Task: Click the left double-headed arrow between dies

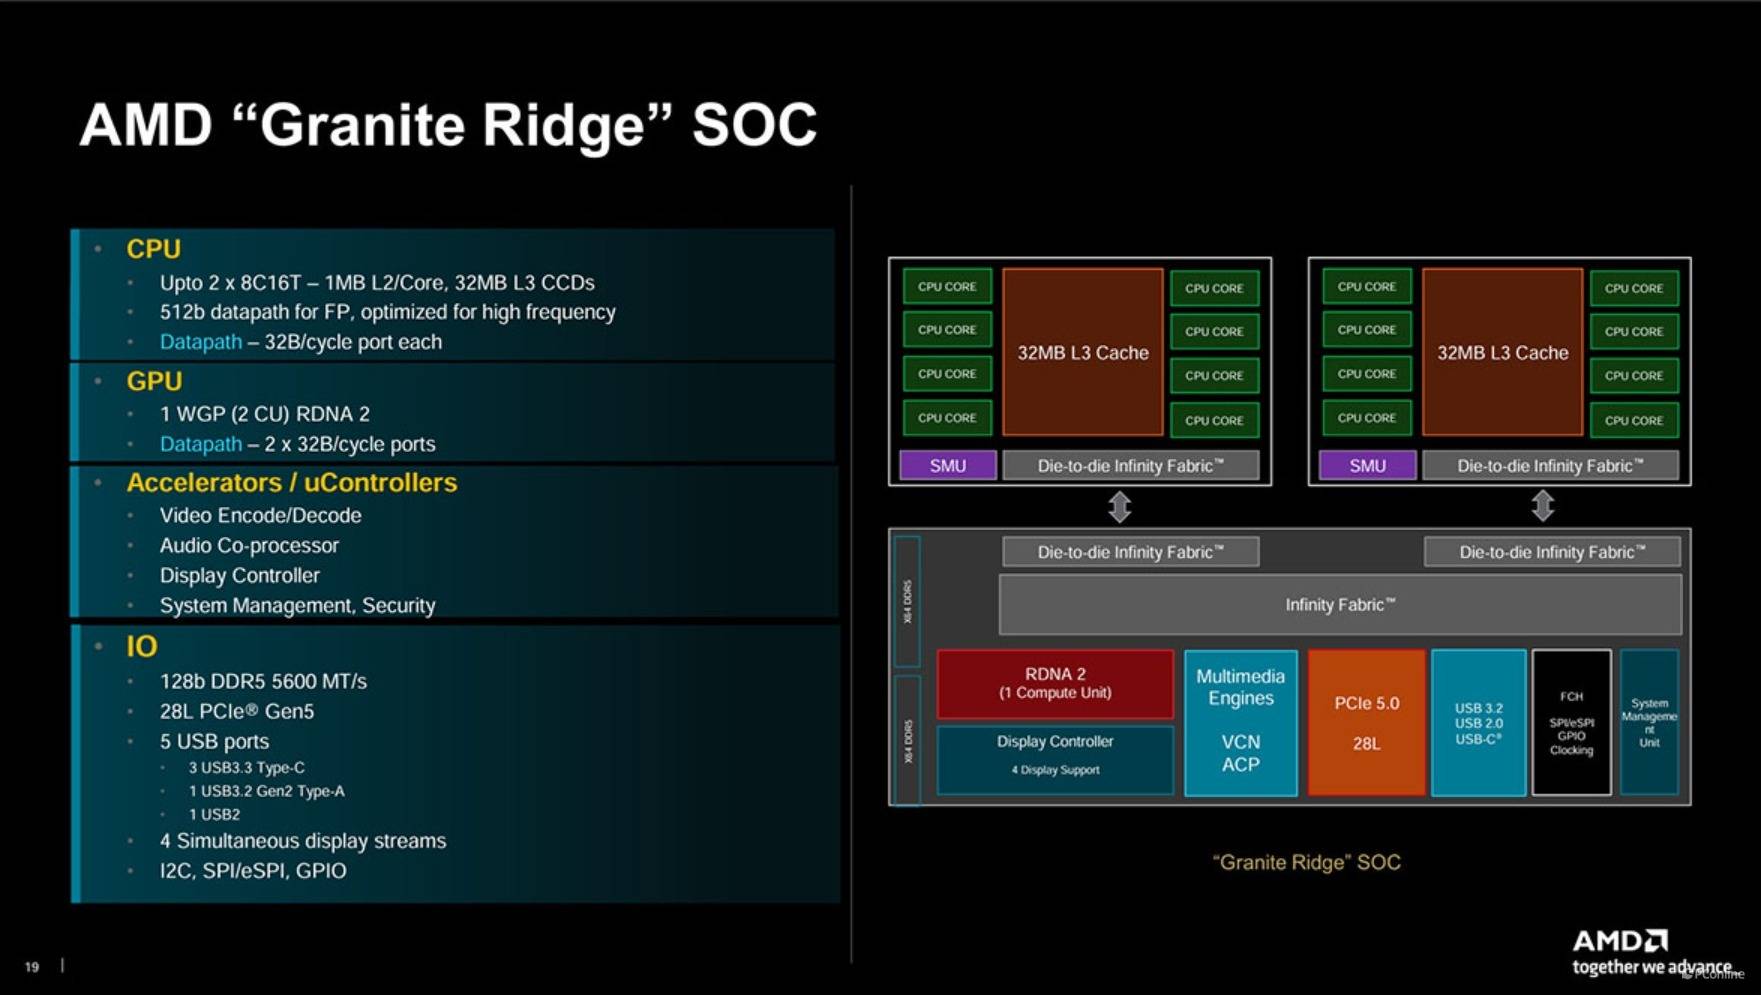Action: click(x=1119, y=507)
